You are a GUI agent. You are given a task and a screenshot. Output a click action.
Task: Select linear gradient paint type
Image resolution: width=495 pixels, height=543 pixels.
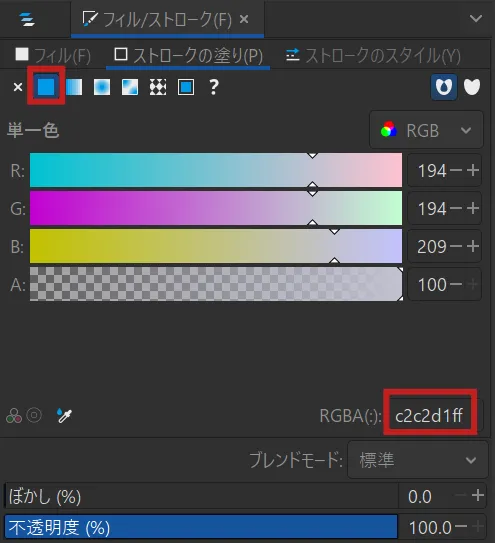coord(74,87)
